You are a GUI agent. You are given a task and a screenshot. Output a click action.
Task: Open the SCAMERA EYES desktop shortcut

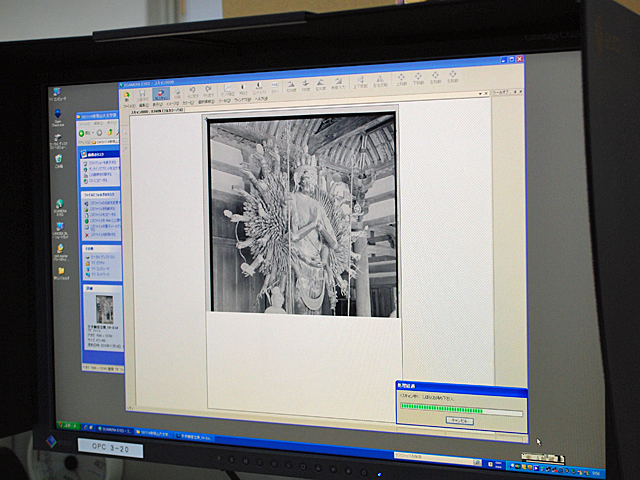(60, 207)
